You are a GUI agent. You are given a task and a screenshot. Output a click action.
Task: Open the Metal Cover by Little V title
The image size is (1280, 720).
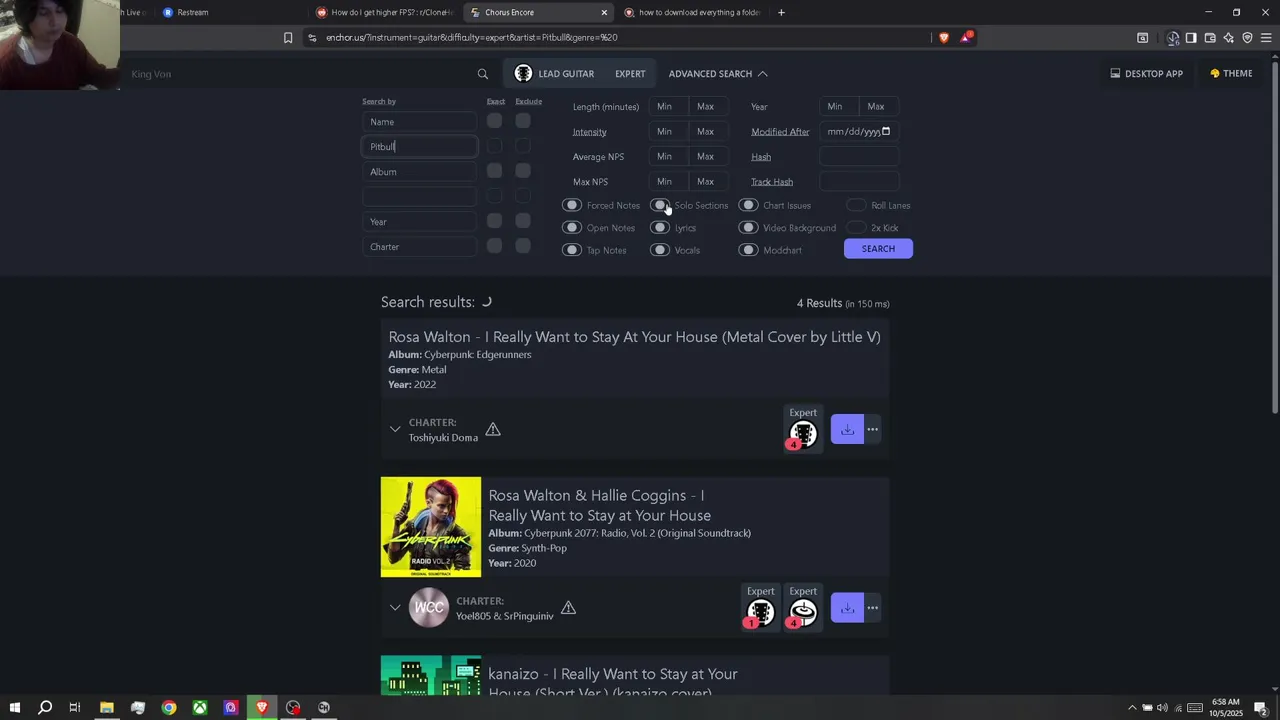click(x=634, y=337)
